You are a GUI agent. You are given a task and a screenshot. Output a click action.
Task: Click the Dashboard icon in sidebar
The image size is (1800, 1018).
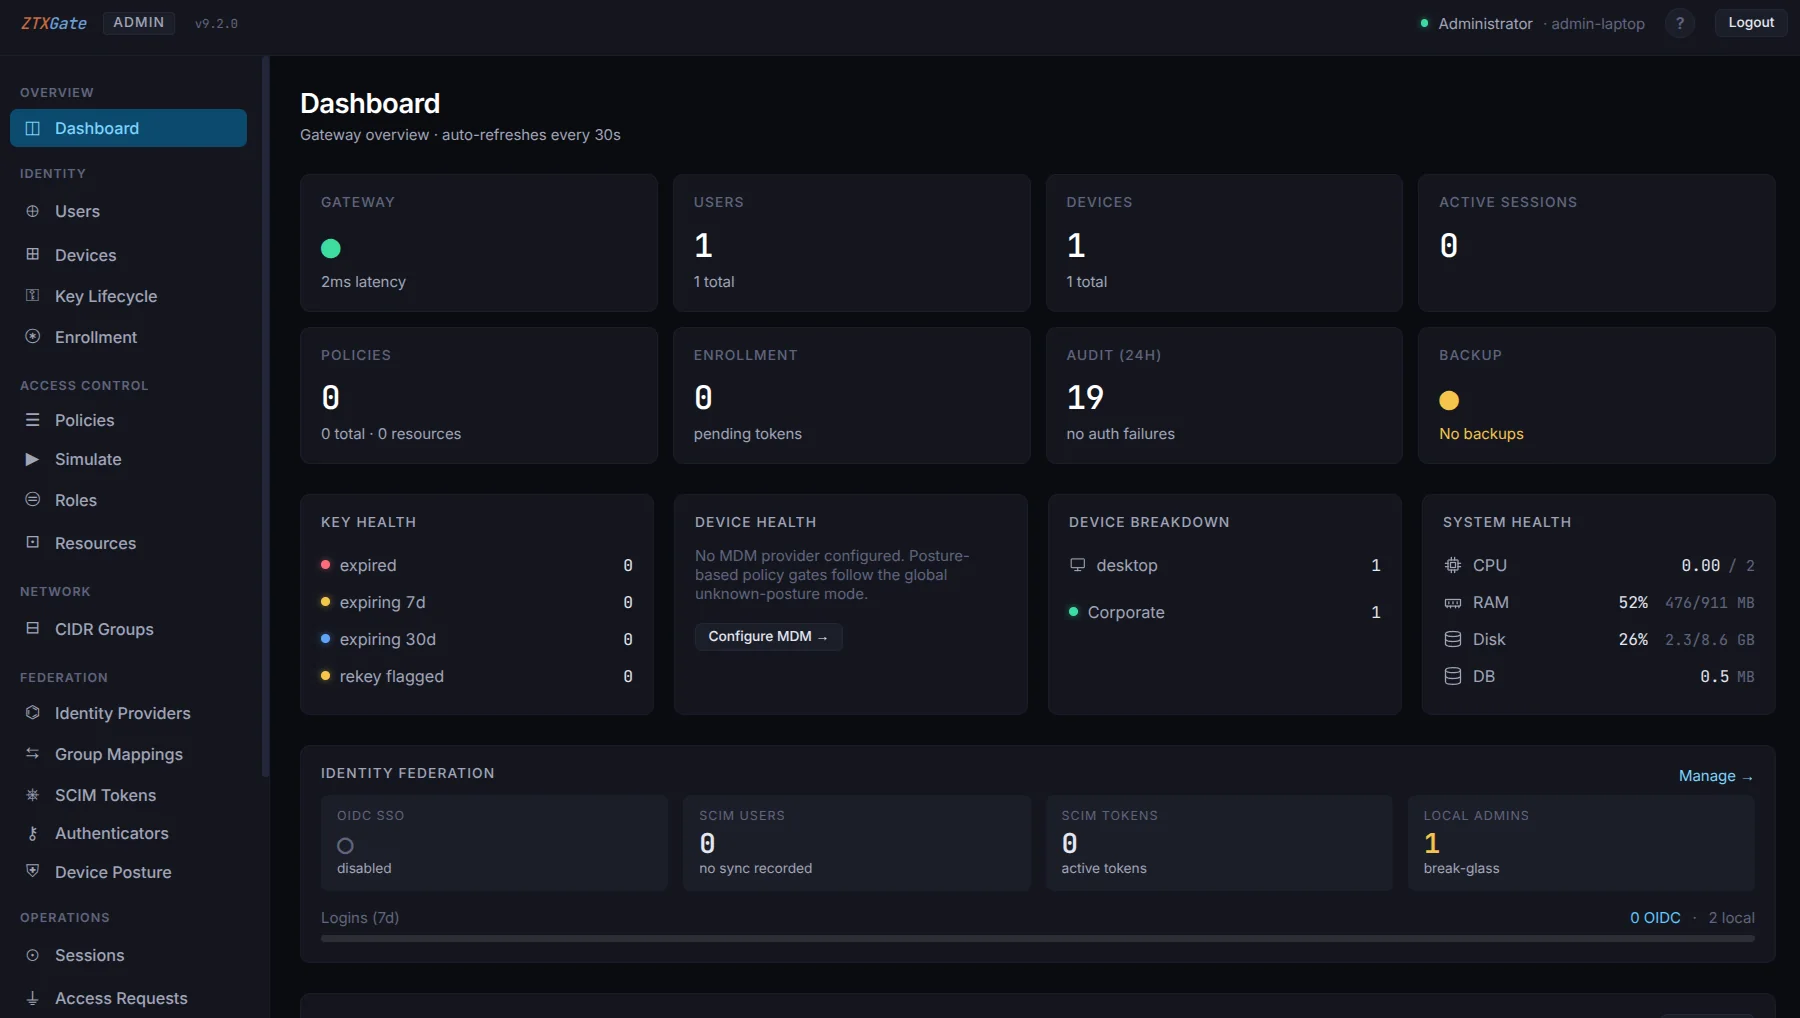(32, 128)
